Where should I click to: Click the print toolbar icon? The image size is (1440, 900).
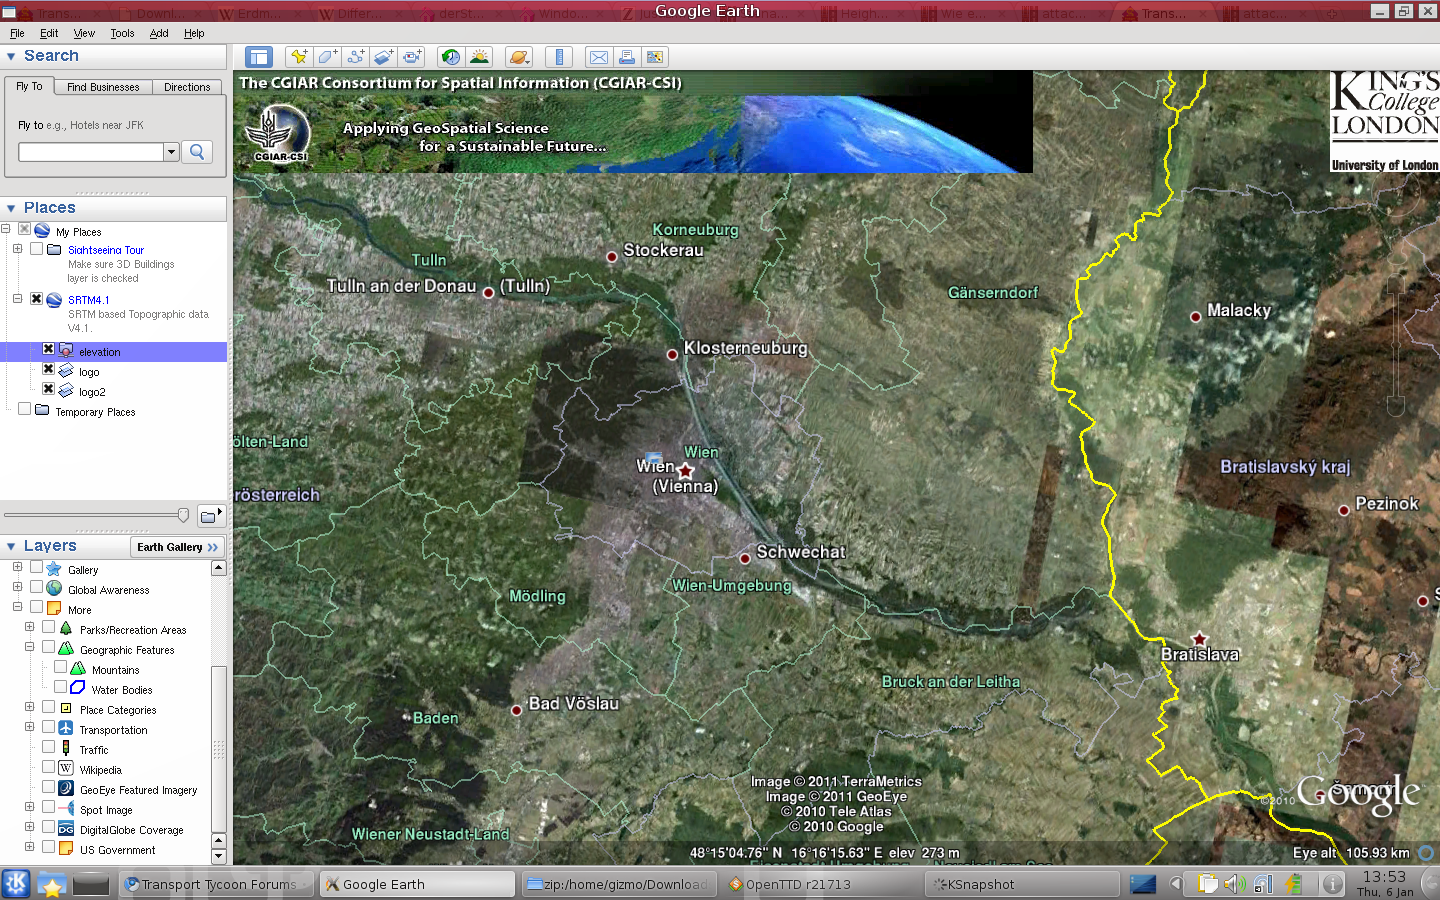tap(626, 57)
